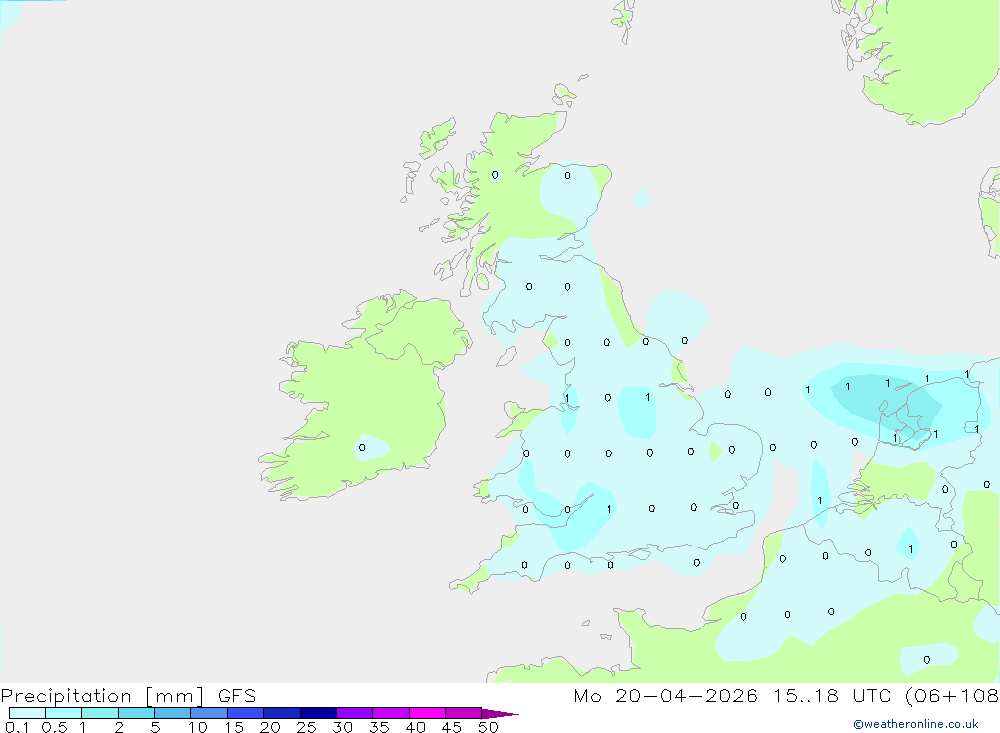Select the "5" legend label
Image resolution: width=1000 pixels, height=733 pixels.
(155, 727)
